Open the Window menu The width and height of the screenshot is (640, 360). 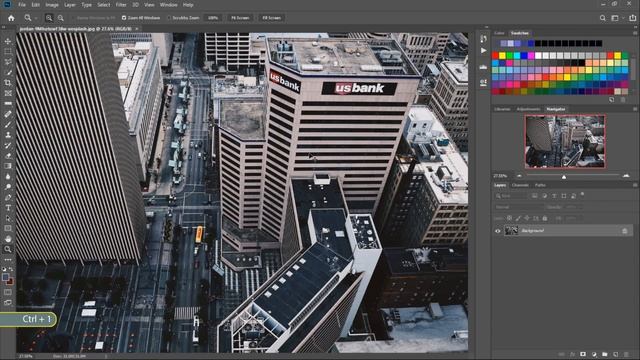pos(169,5)
